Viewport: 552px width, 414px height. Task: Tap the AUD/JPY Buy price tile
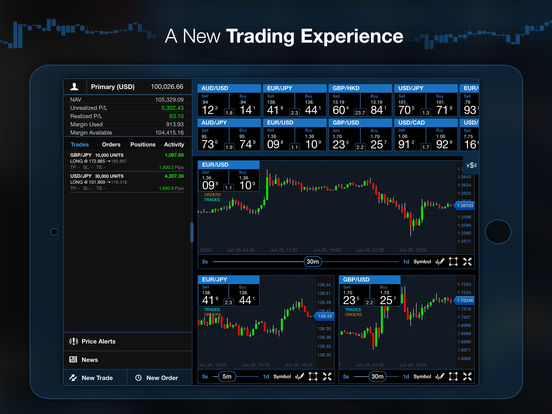coord(245,139)
